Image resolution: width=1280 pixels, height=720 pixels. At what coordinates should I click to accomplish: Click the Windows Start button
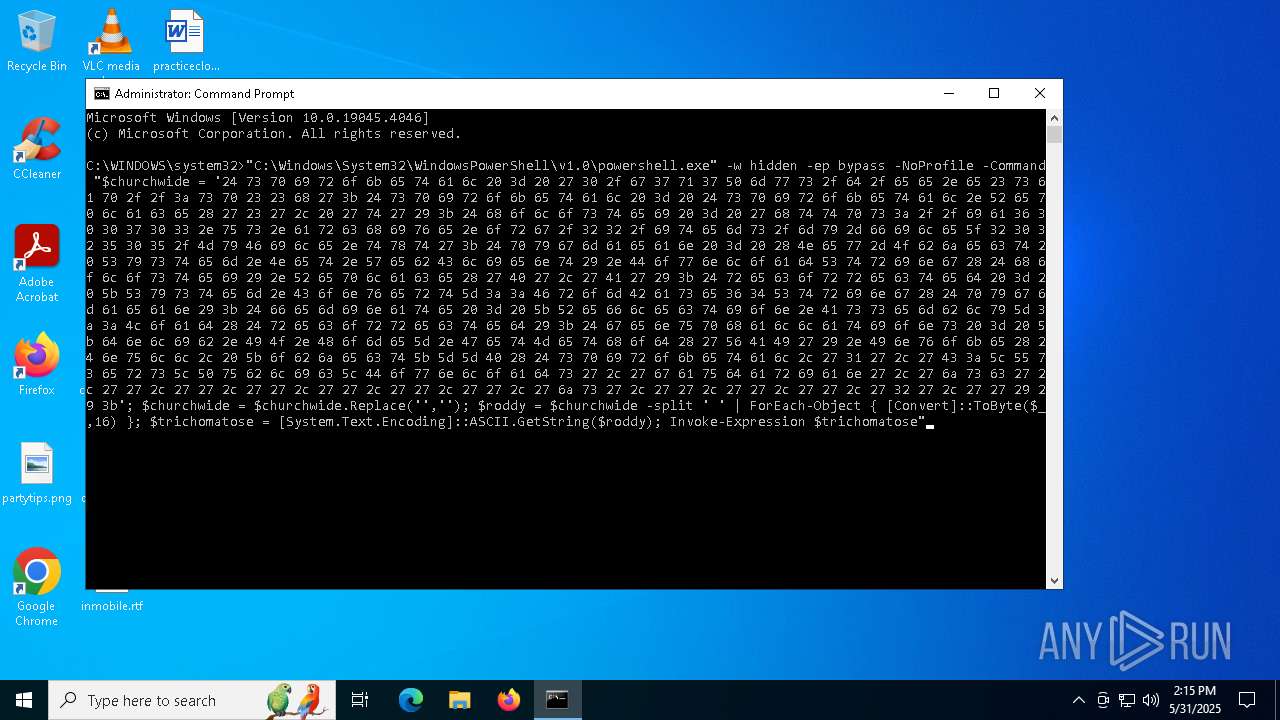tap(24, 700)
